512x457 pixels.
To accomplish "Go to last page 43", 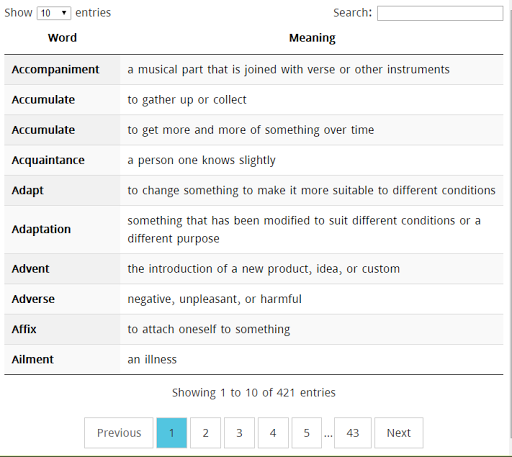I will pyautogui.click(x=353, y=433).
